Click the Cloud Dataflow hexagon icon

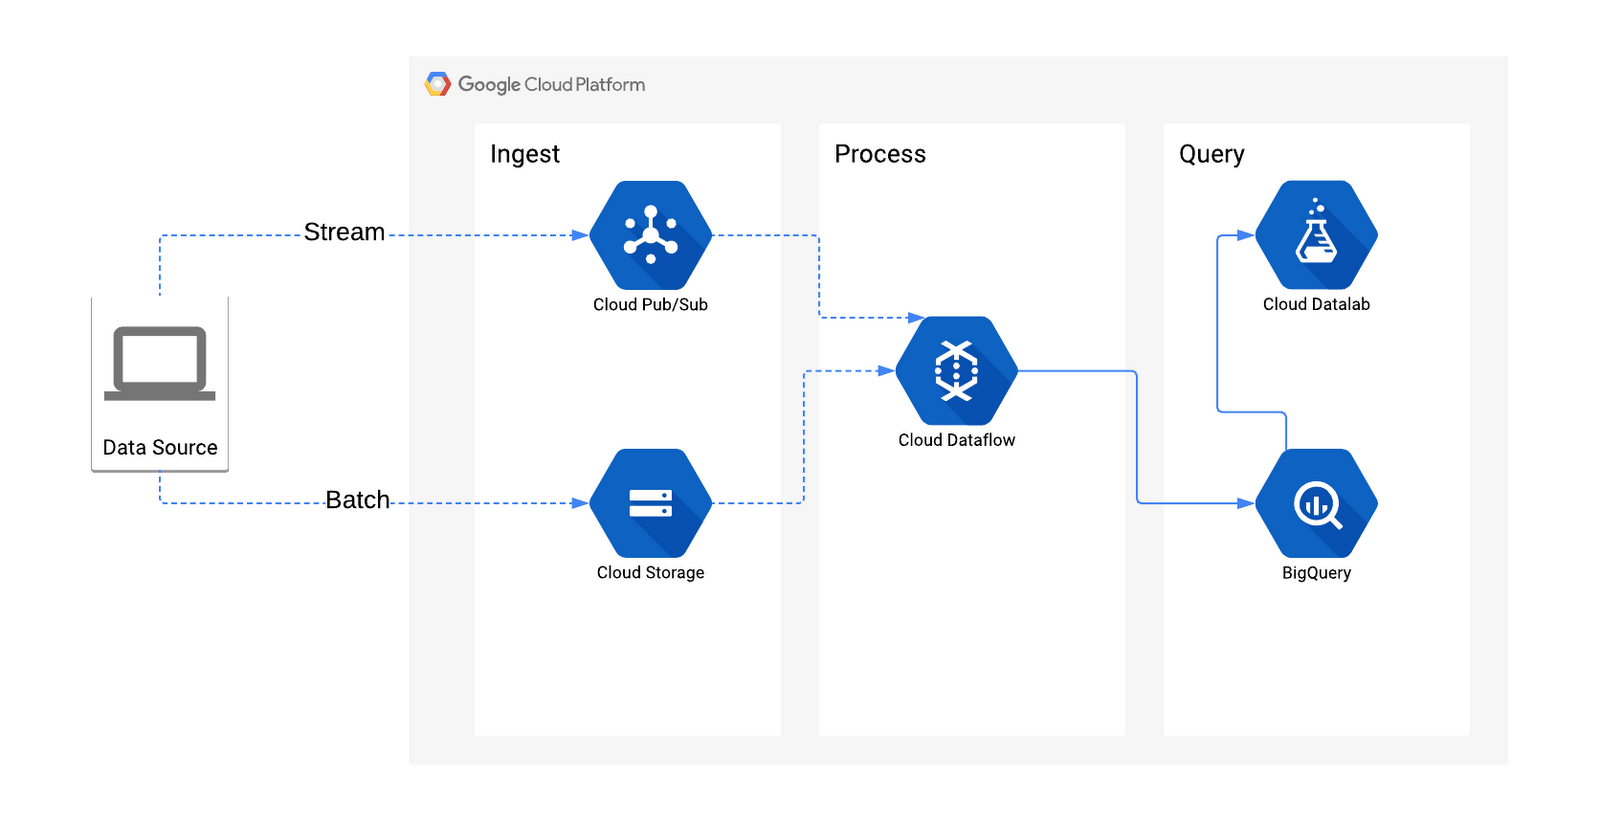pos(957,371)
